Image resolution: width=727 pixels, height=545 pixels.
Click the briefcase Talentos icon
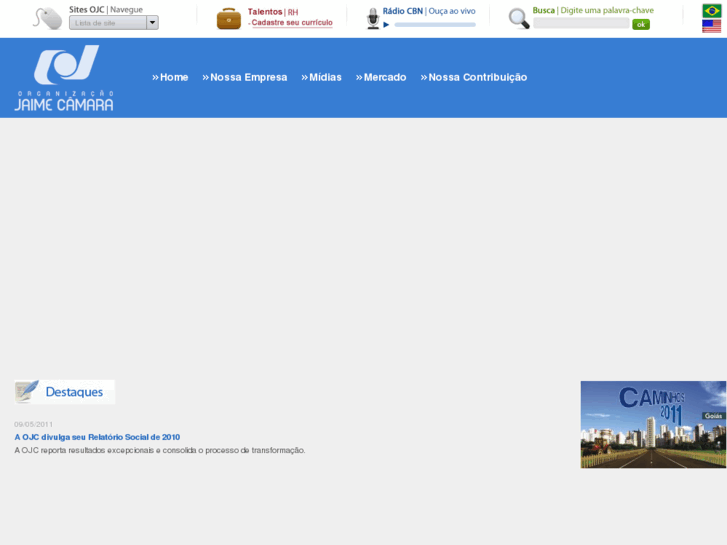[229, 19]
